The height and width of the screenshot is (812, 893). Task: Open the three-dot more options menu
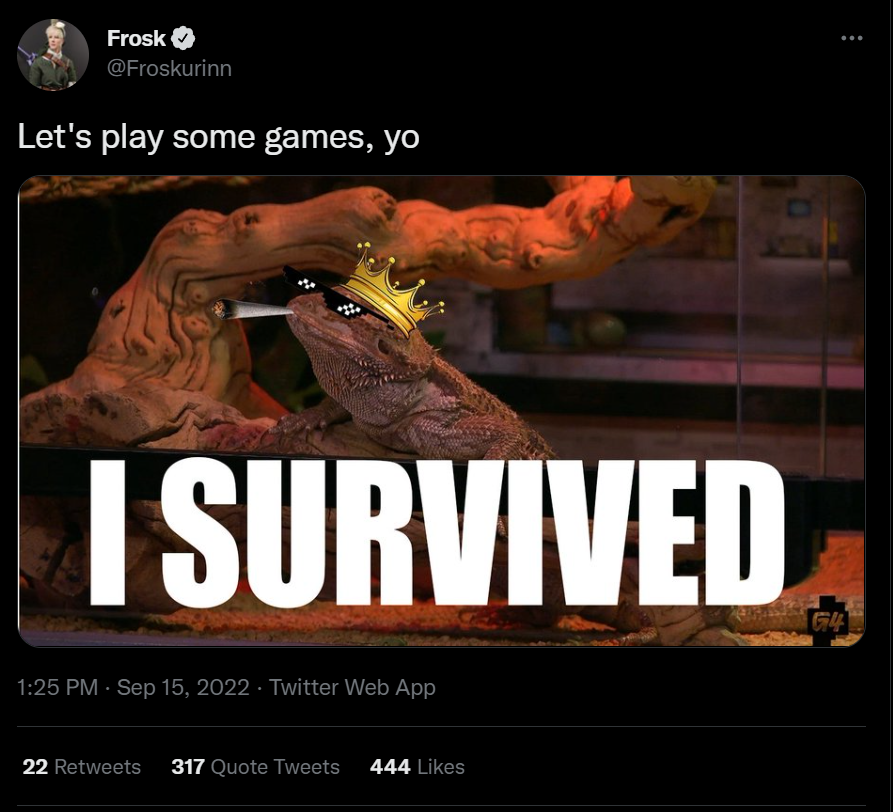point(851,38)
